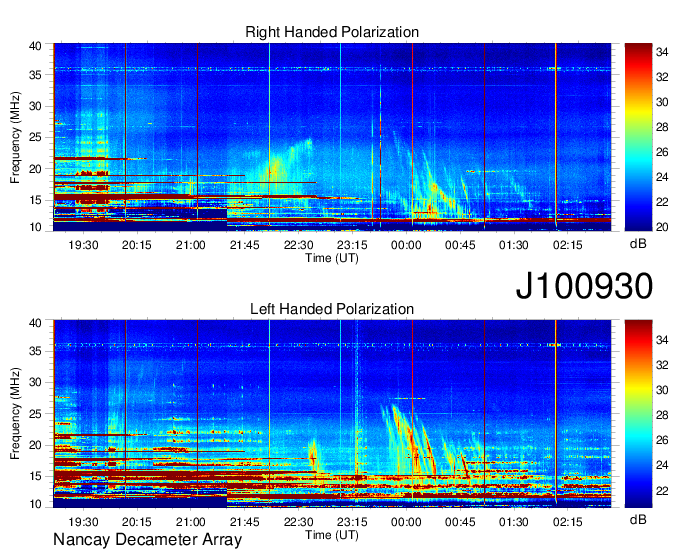680x552 pixels.
Task: Click the color scale bar beside right-handed plot
Action: (638, 137)
